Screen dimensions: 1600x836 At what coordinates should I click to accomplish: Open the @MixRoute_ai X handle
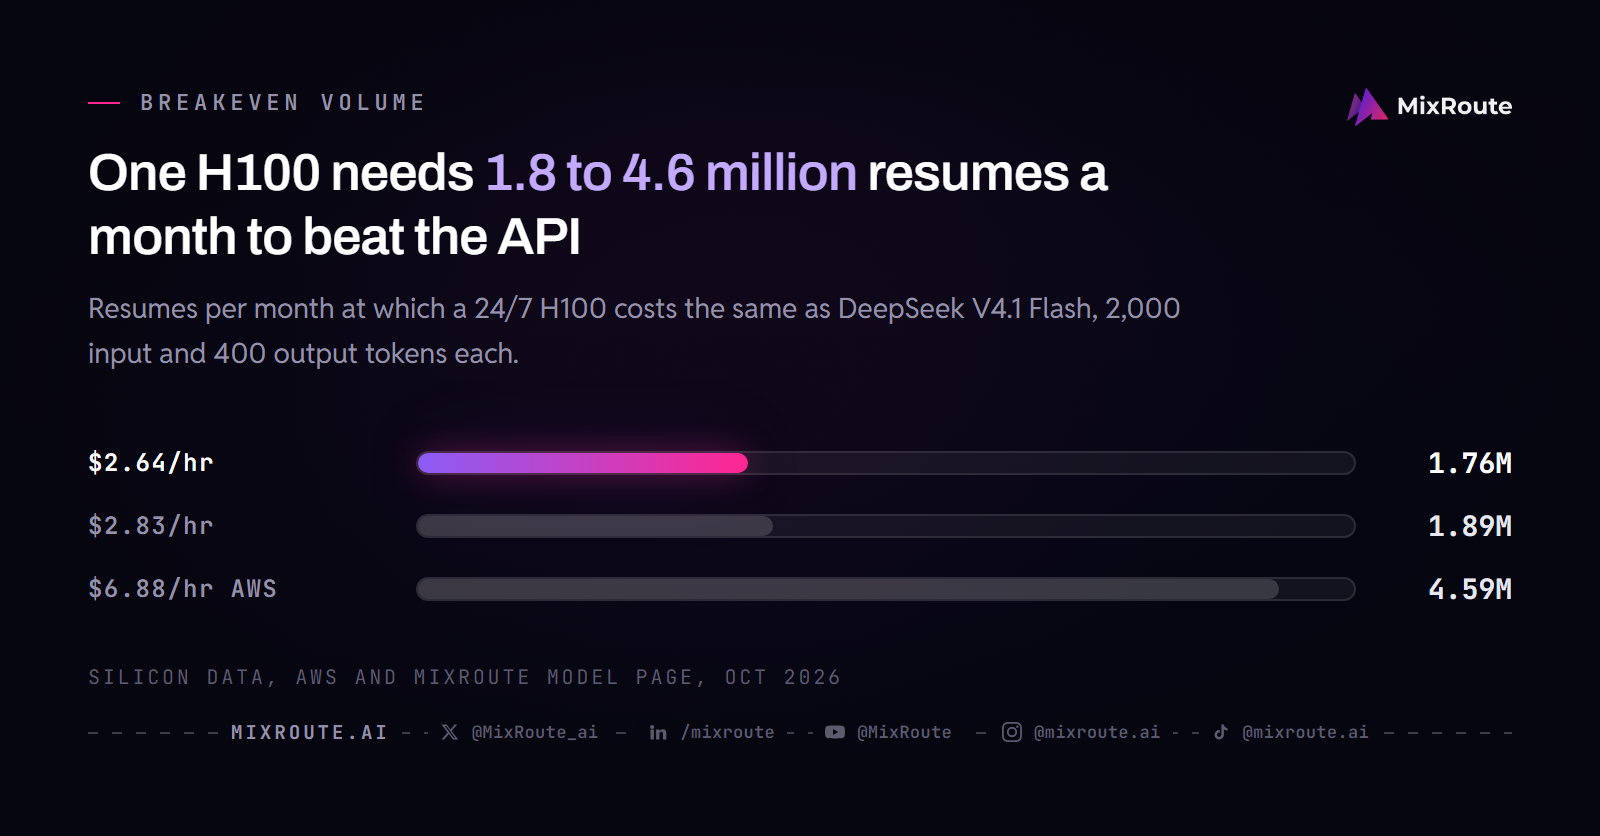coord(535,732)
